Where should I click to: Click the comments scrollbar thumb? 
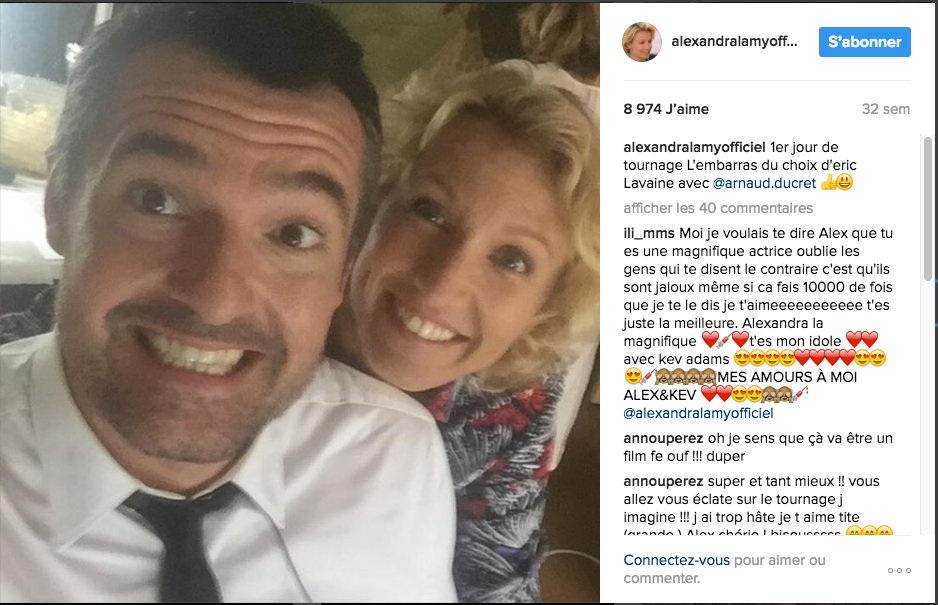pyautogui.click(x=927, y=209)
